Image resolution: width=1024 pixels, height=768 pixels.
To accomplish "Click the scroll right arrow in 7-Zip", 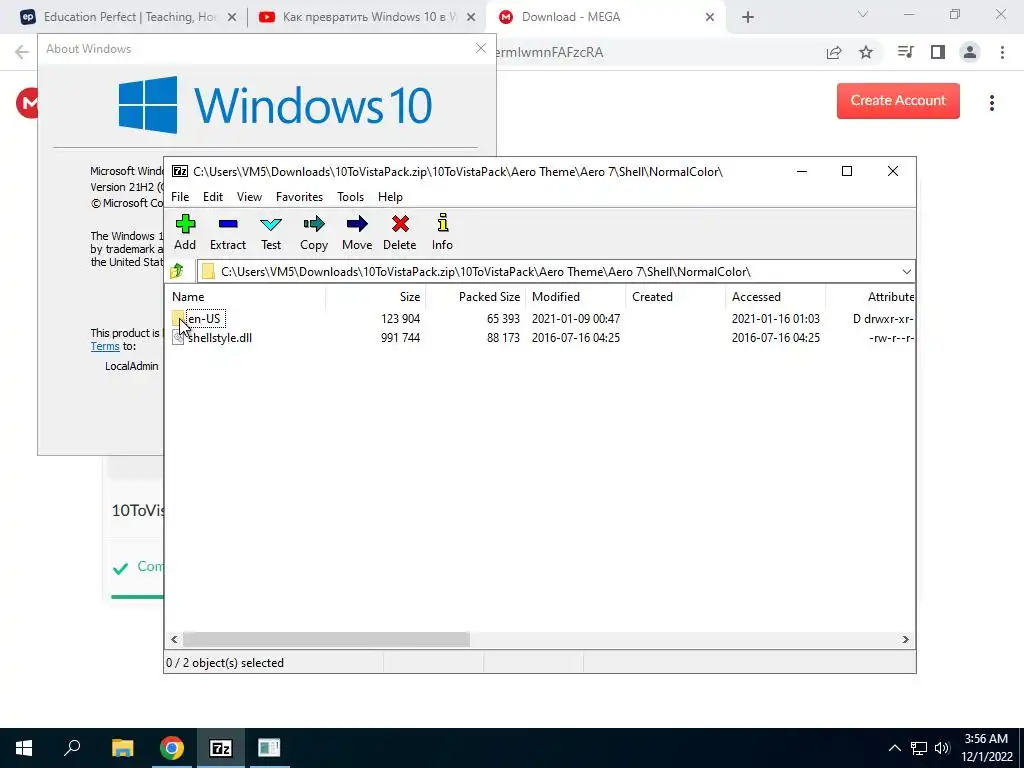I will [x=905, y=639].
